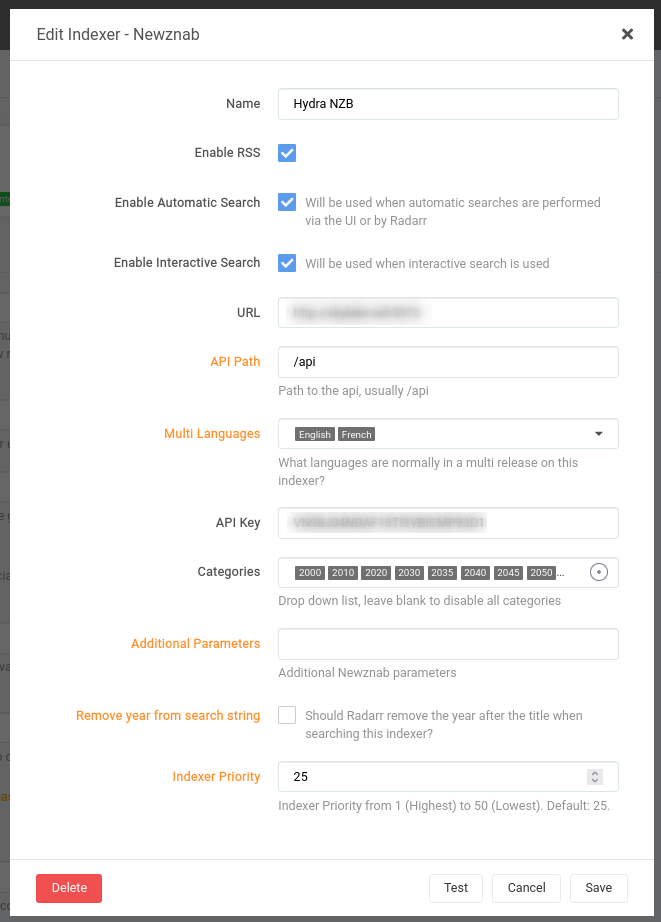The width and height of the screenshot is (661, 922).
Task: Open the Multi Languages dropdown arrow
Action: 599,433
